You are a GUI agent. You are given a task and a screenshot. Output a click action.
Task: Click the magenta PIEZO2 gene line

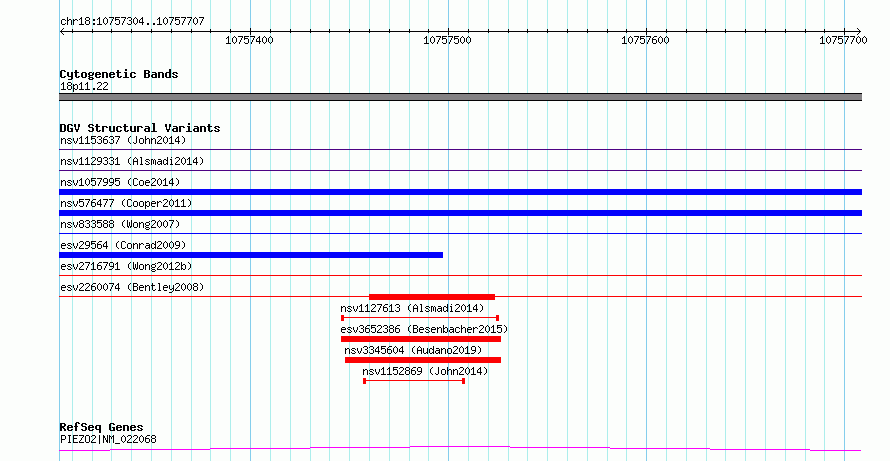[460, 449]
